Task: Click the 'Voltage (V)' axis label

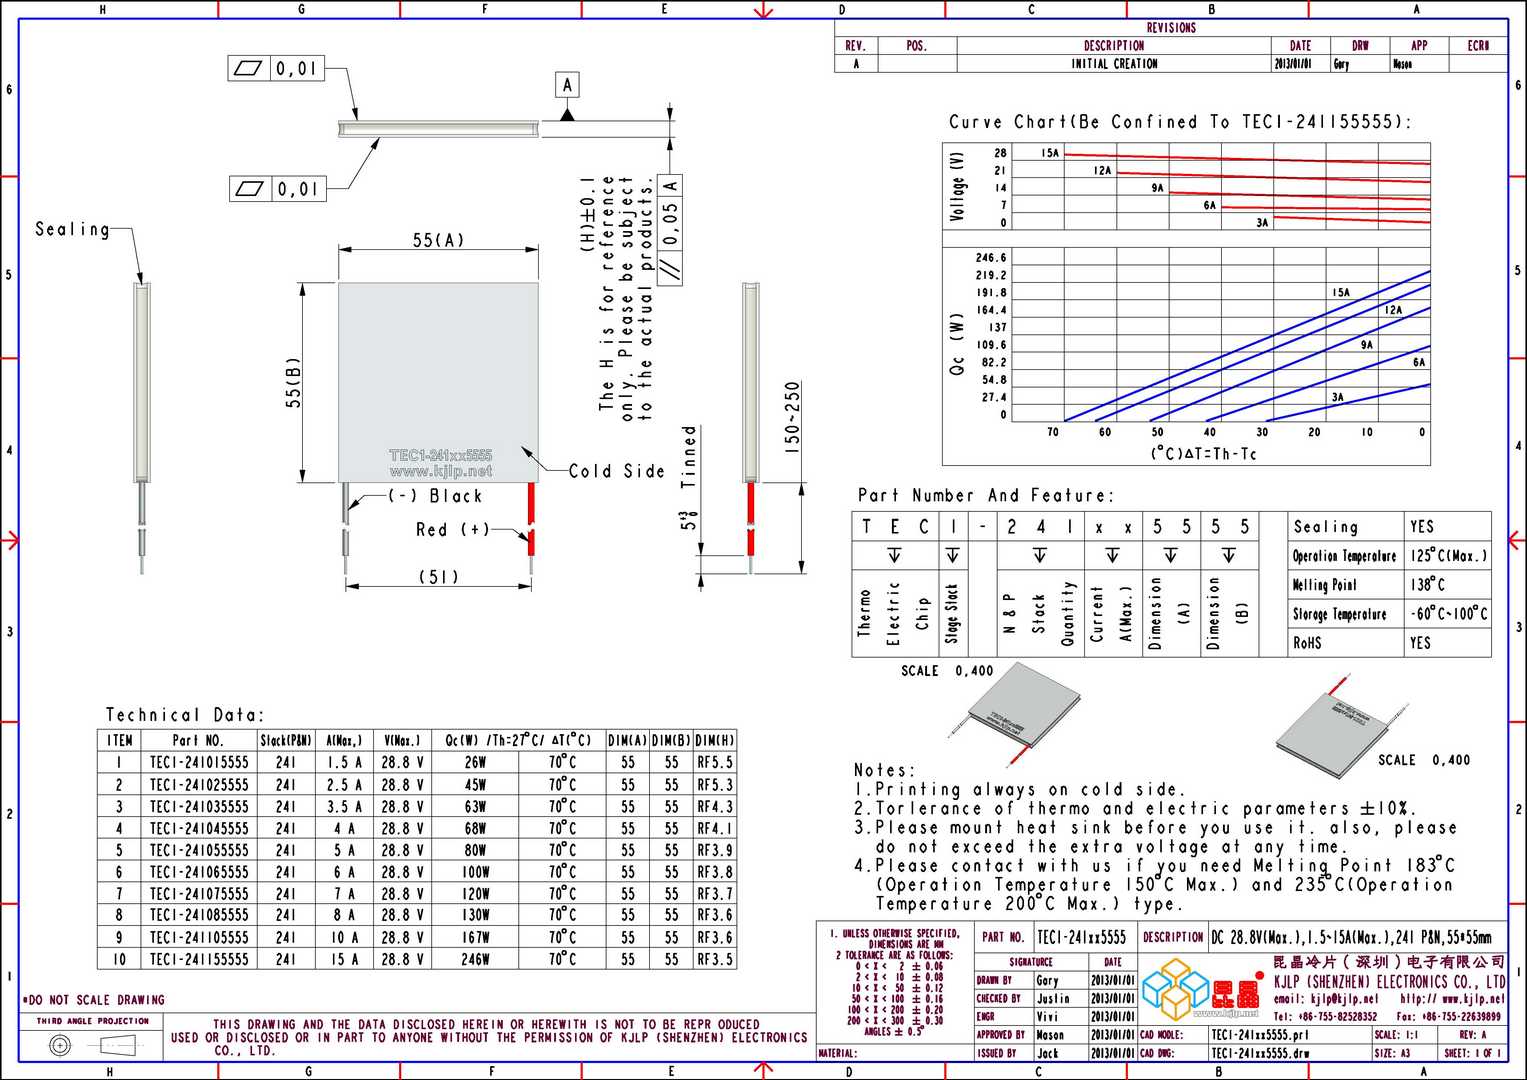Action: [957, 186]
